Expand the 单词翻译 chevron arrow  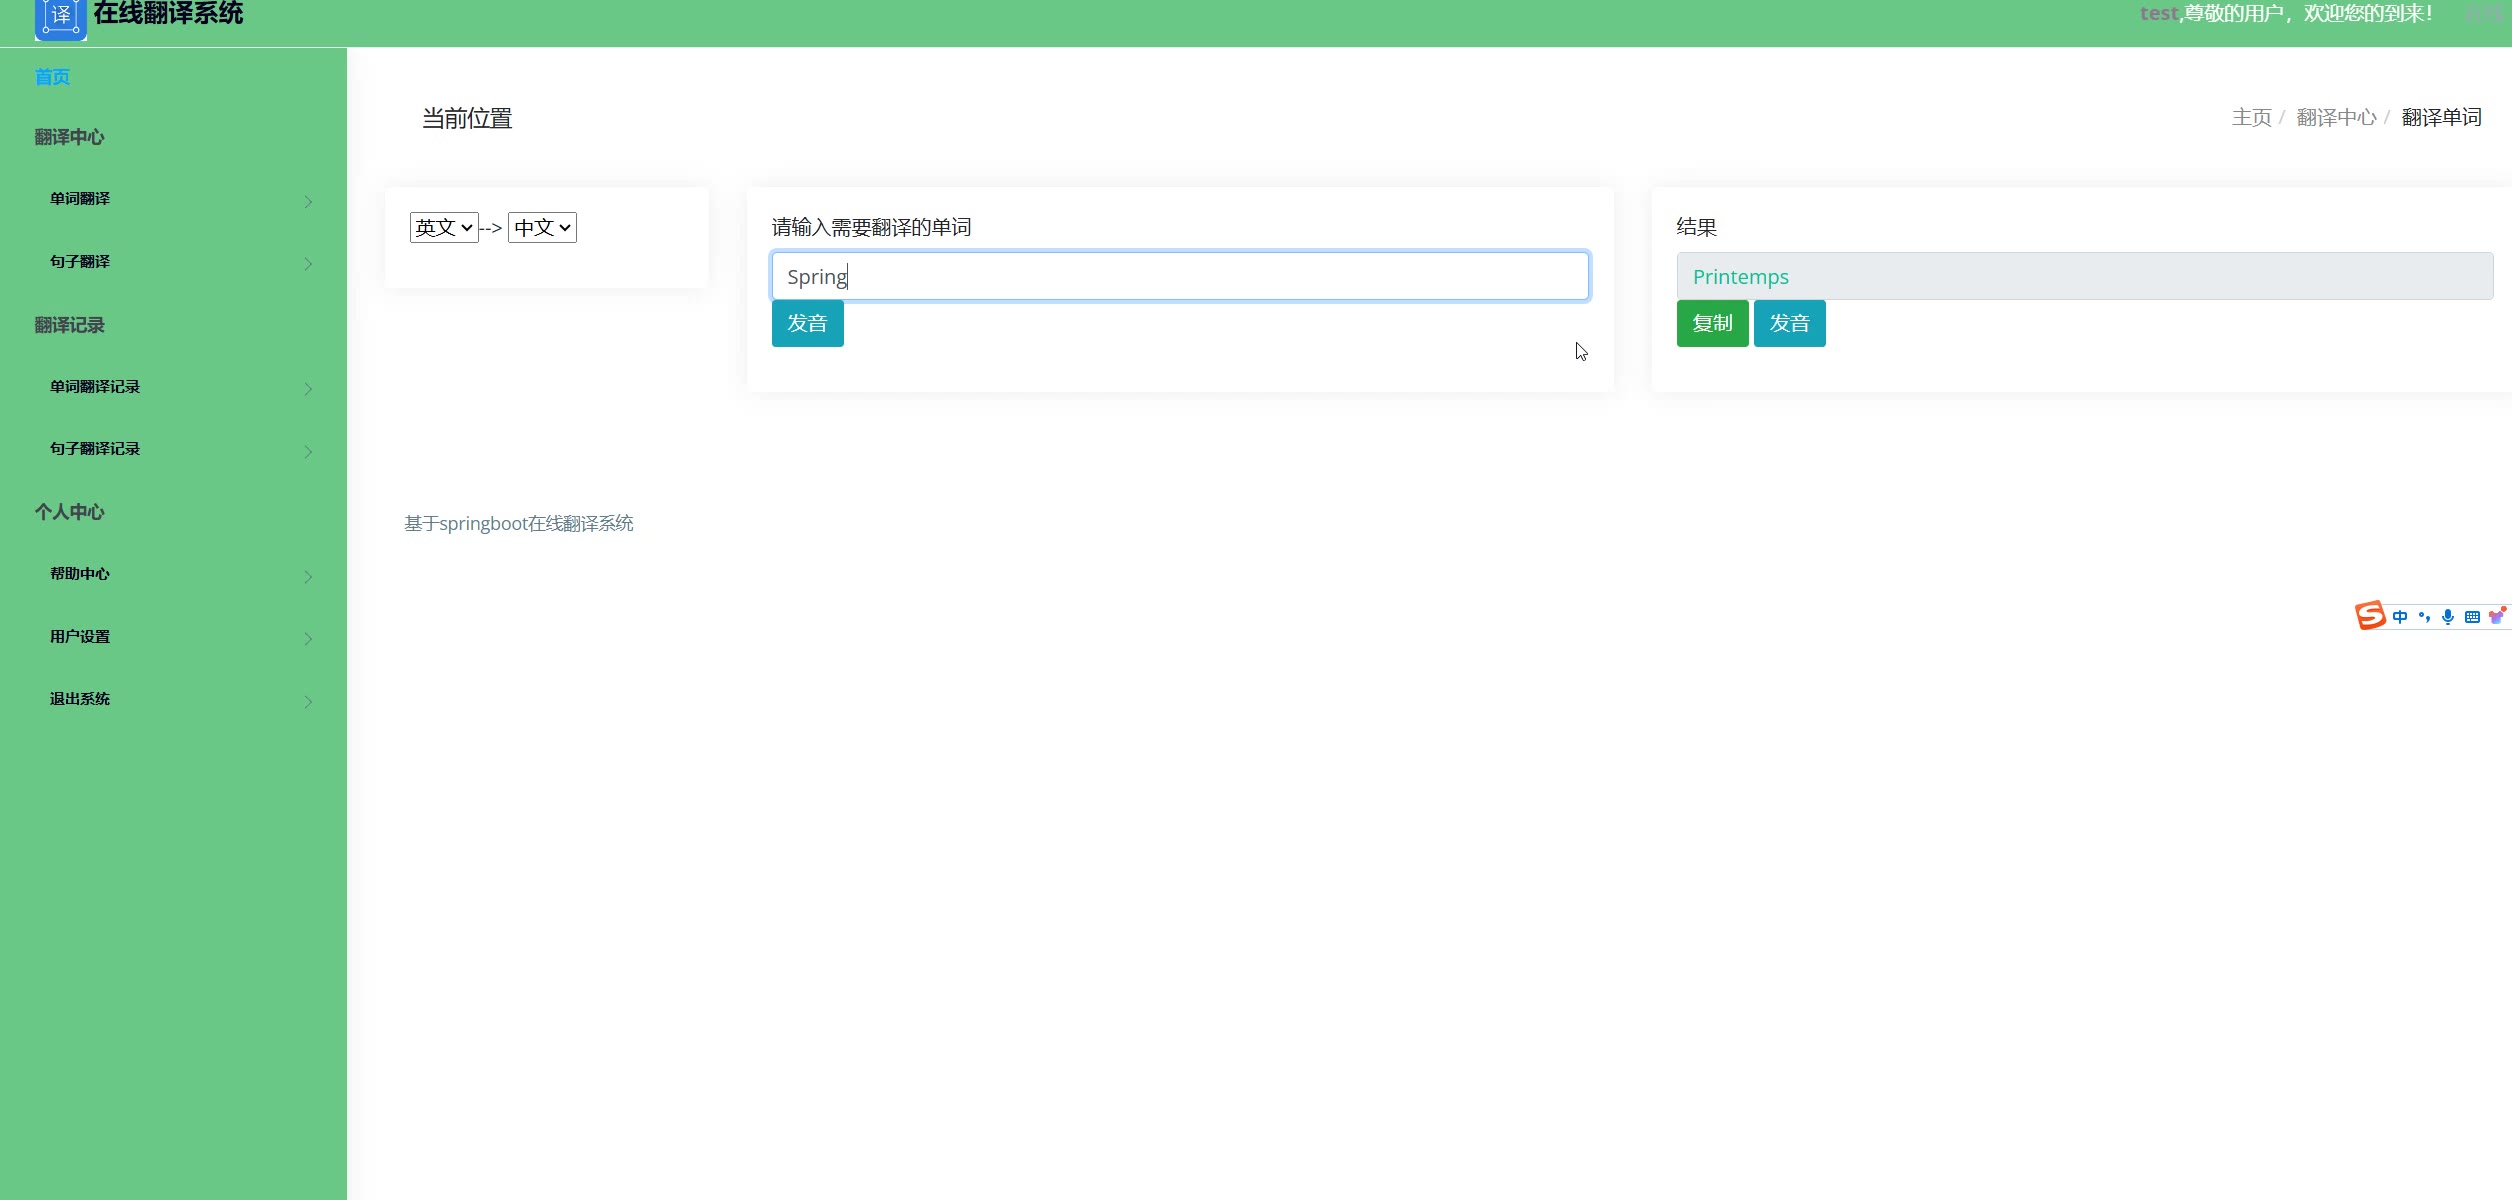pyautogui.click(x=308, y=202)
